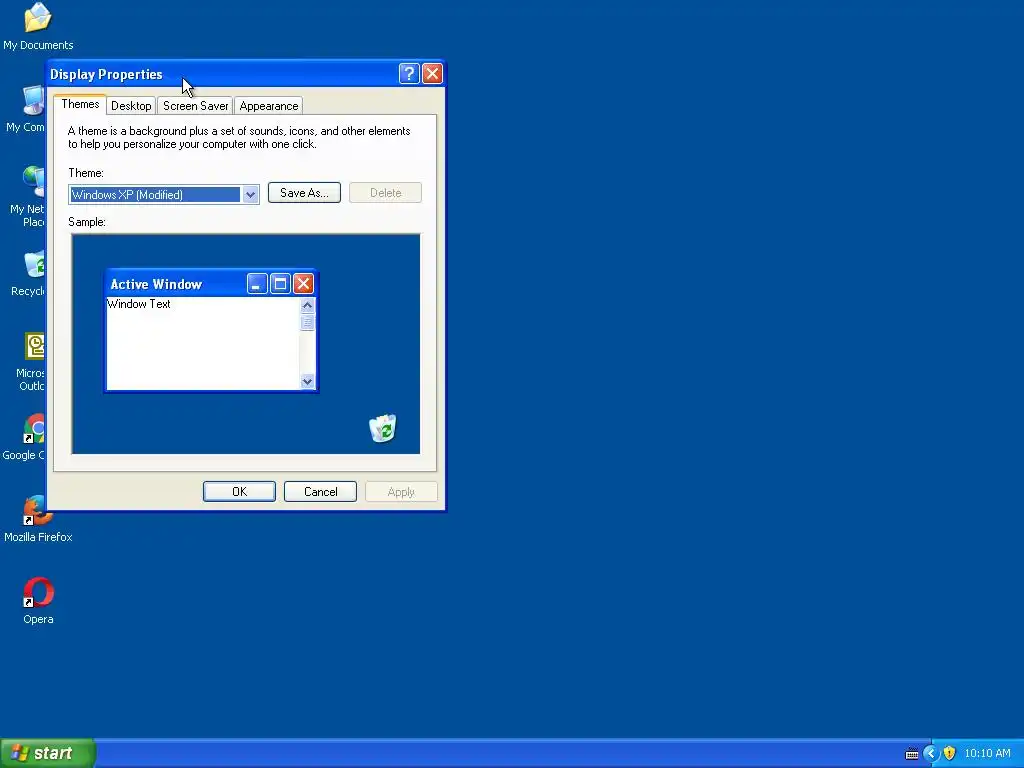Click the disabled Delete button
The height and width of the screenshot is (768, 1024).
click(x=385, y=193)
